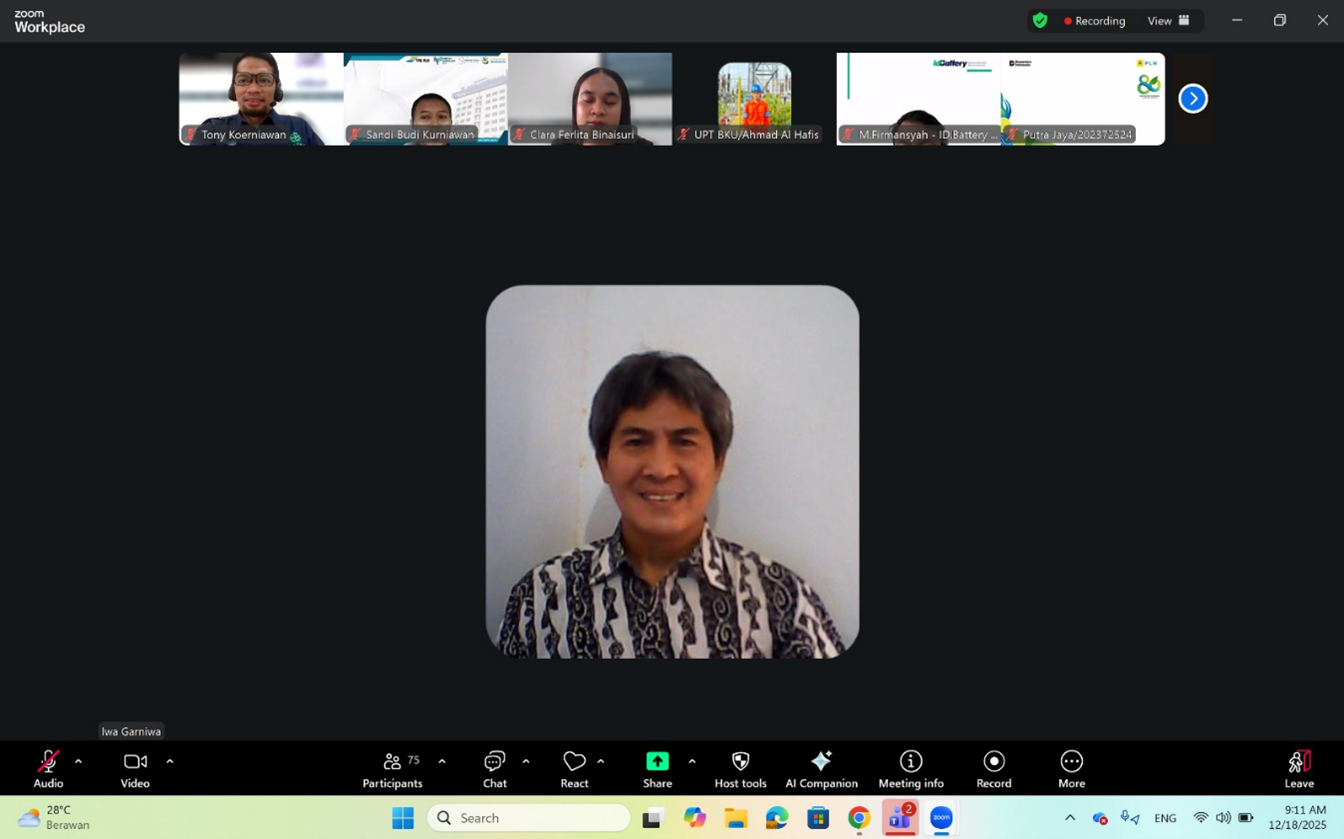This screenshot has height=839, width=1344.
Task: Click the green encryption shield icon
Action: click(x=1040, y=20)
